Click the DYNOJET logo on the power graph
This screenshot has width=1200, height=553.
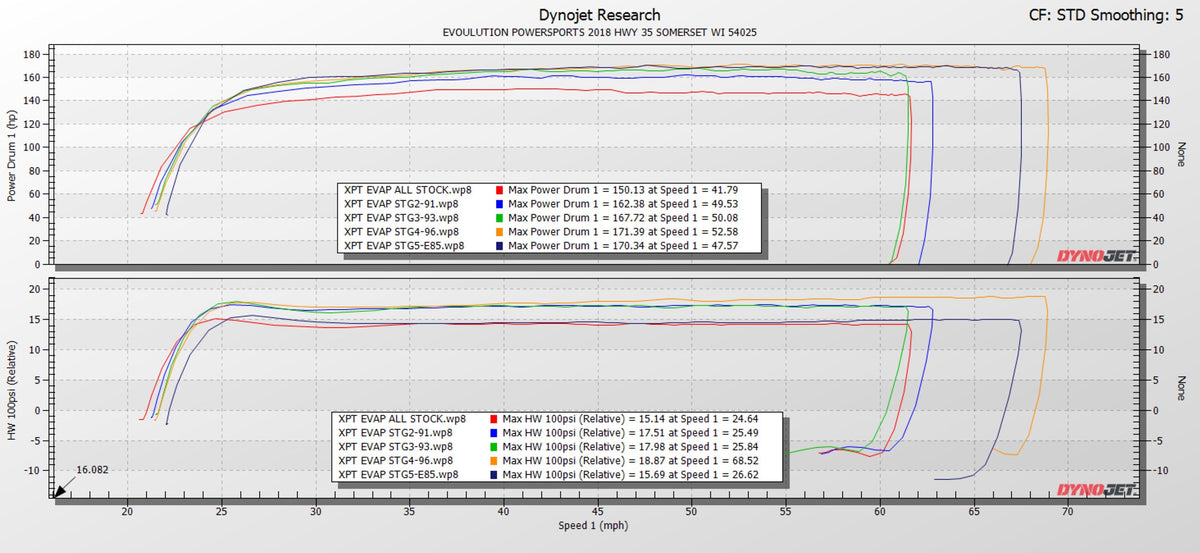pos(1095,255)
